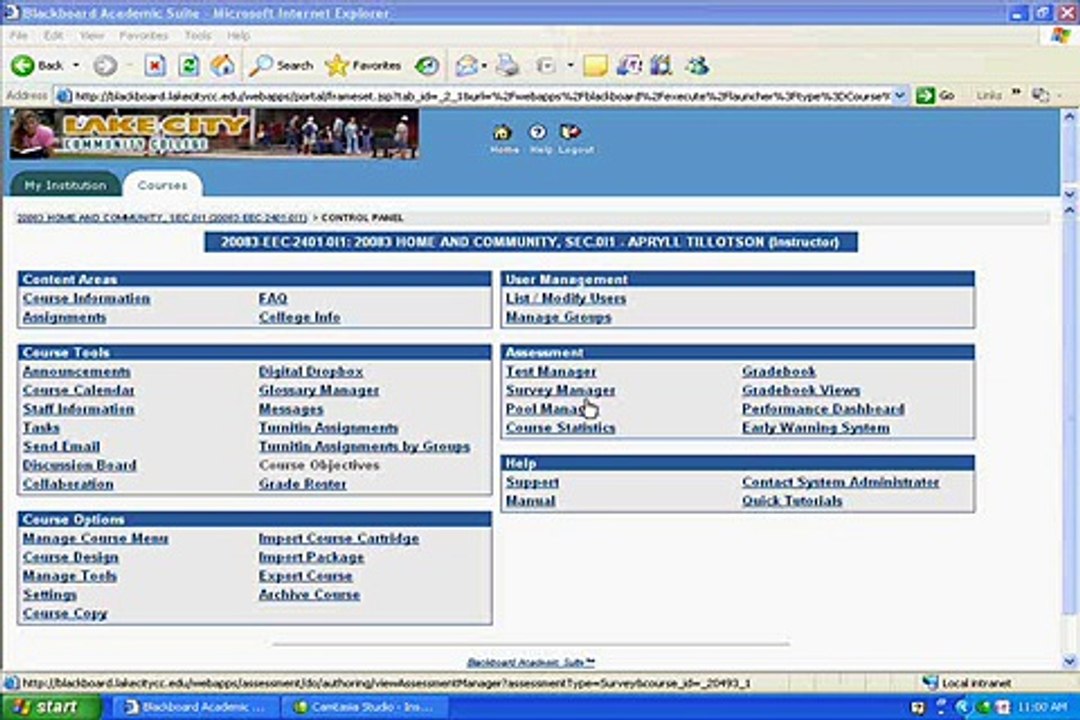Open the Gradebook link
The width and height of the screenshot is (1080, 720).
(x=779, y=371)
